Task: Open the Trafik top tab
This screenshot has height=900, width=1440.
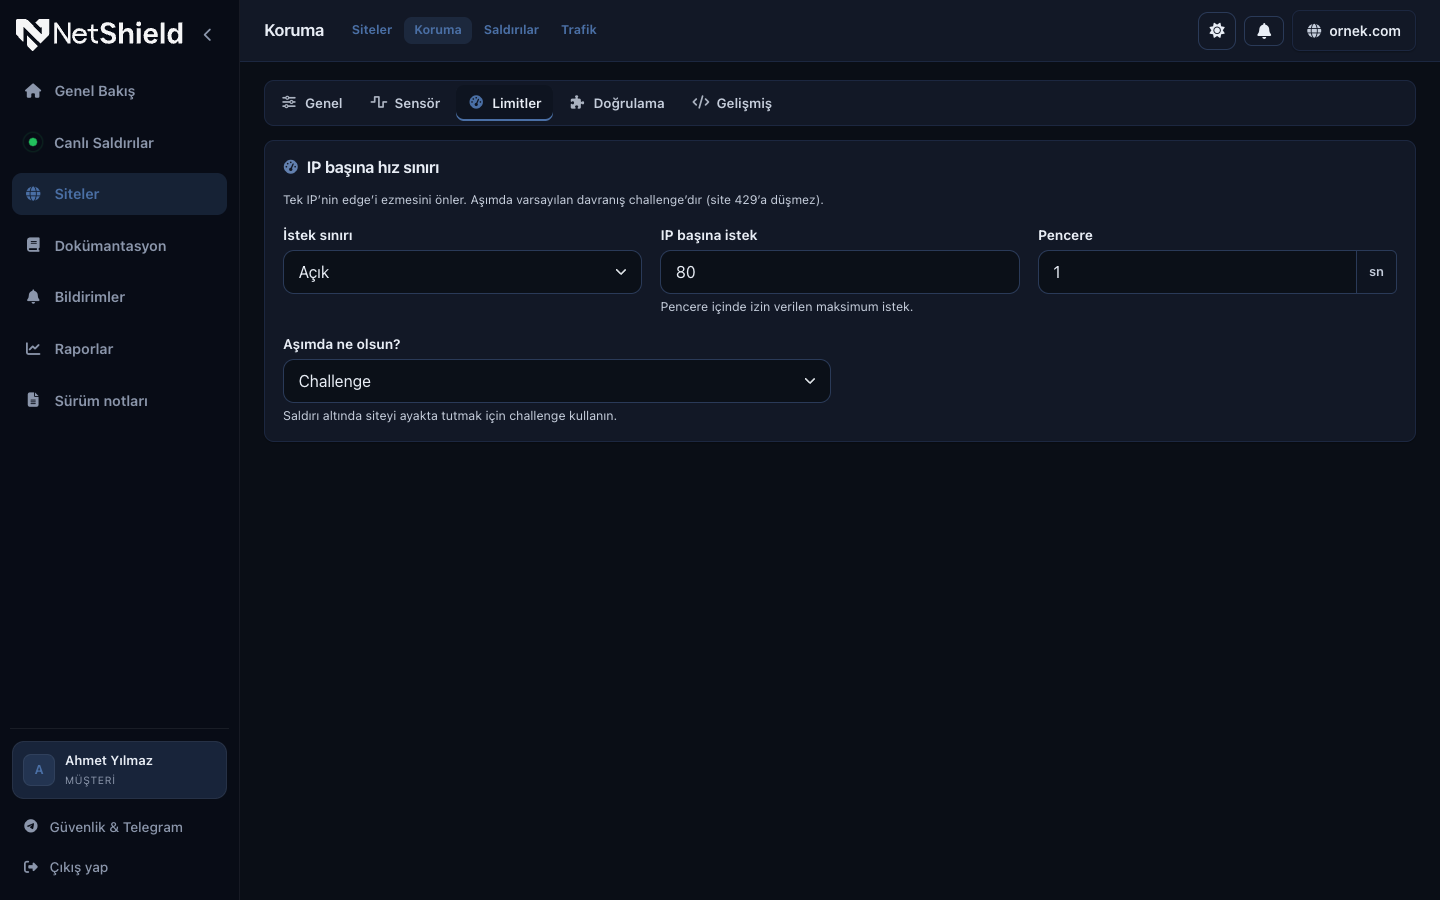Action: [x=579, y=30]
